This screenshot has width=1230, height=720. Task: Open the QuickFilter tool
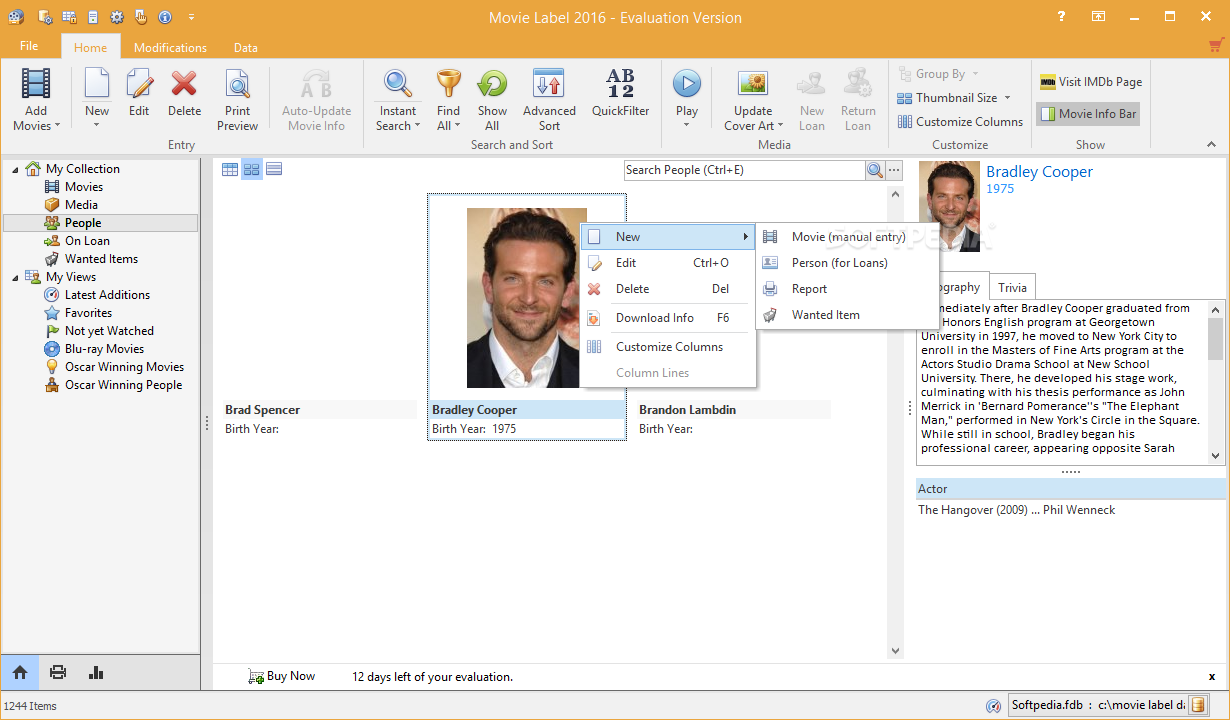point(620,93)
